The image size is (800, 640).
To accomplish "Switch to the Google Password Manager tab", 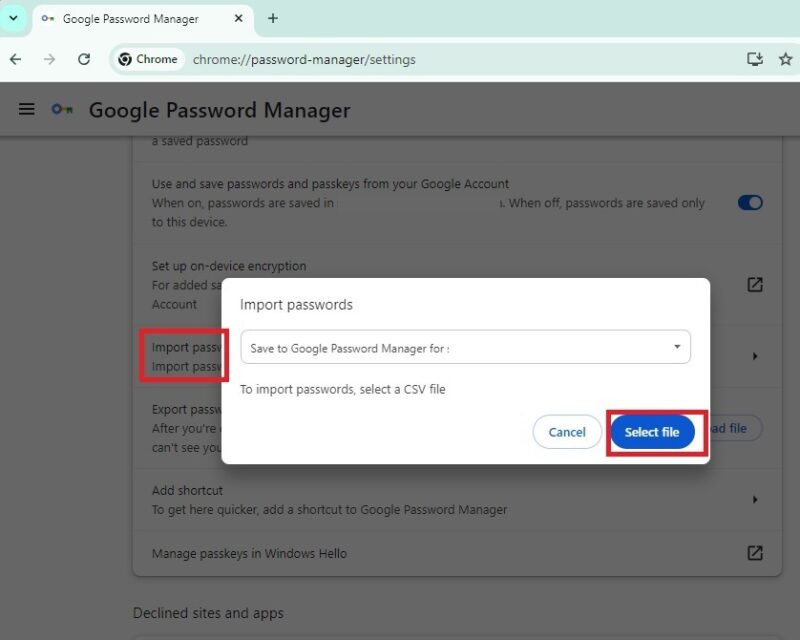I will (130, 18).
